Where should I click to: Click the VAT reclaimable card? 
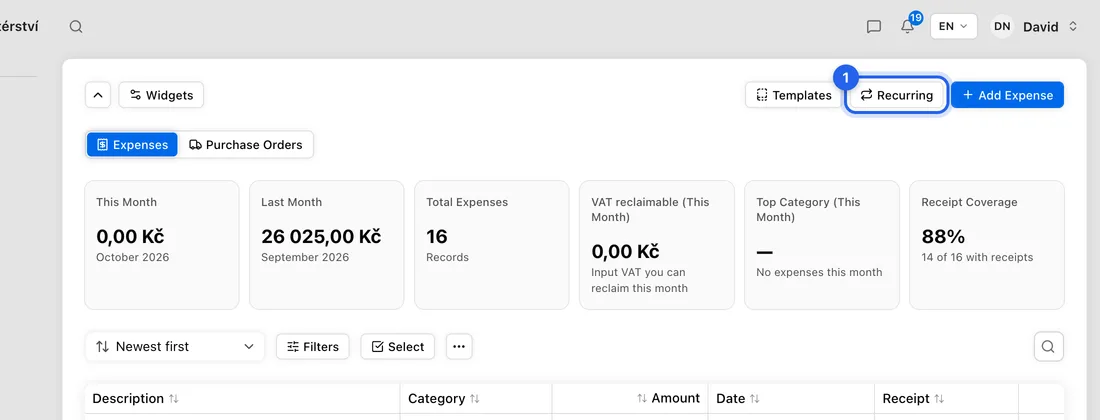(657, 245)
